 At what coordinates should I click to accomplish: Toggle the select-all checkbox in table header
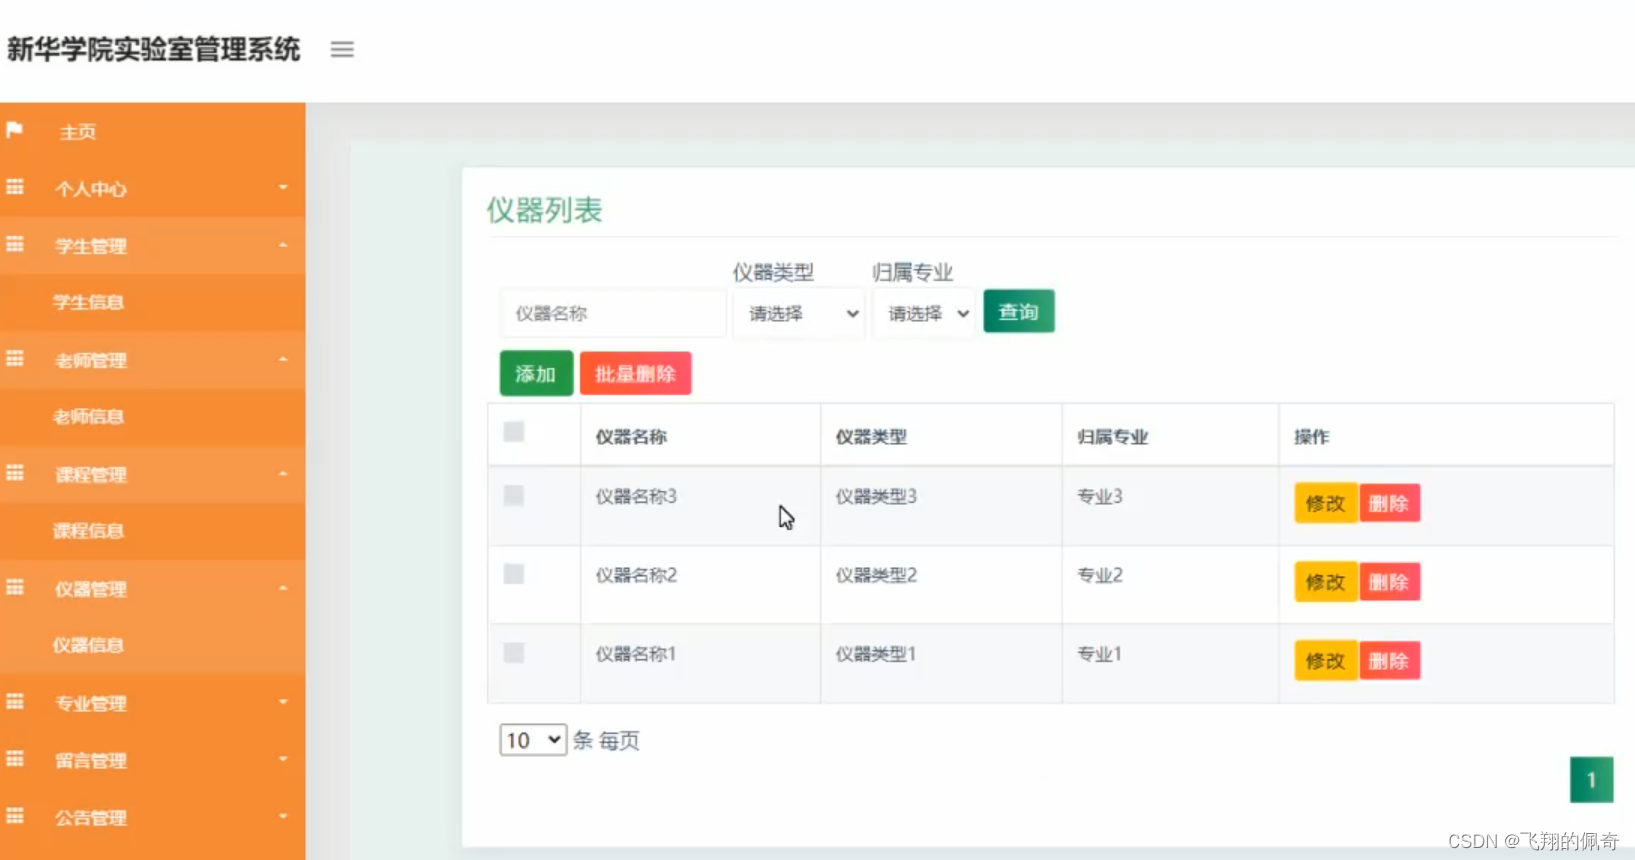pos(514,432)
